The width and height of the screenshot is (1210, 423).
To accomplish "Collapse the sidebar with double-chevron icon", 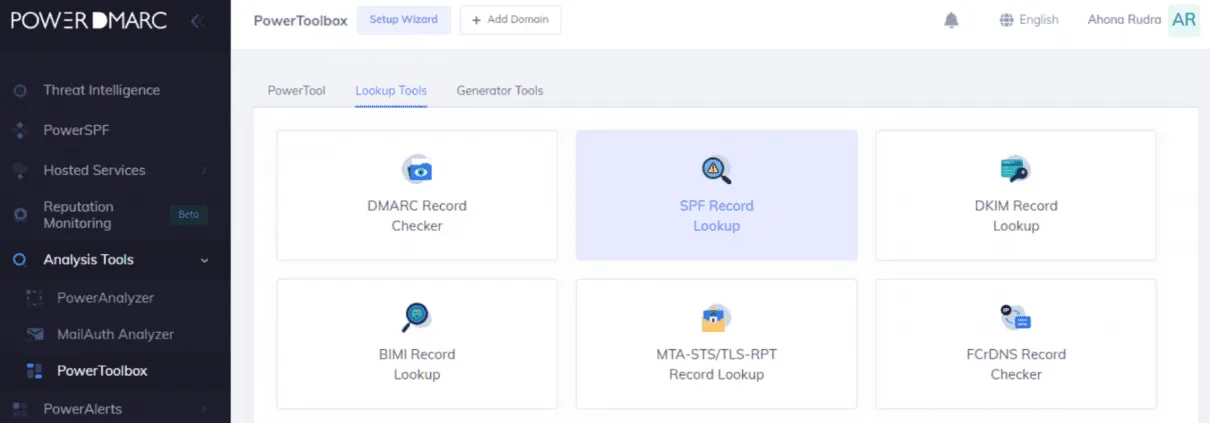I will [x=197, y=21].
